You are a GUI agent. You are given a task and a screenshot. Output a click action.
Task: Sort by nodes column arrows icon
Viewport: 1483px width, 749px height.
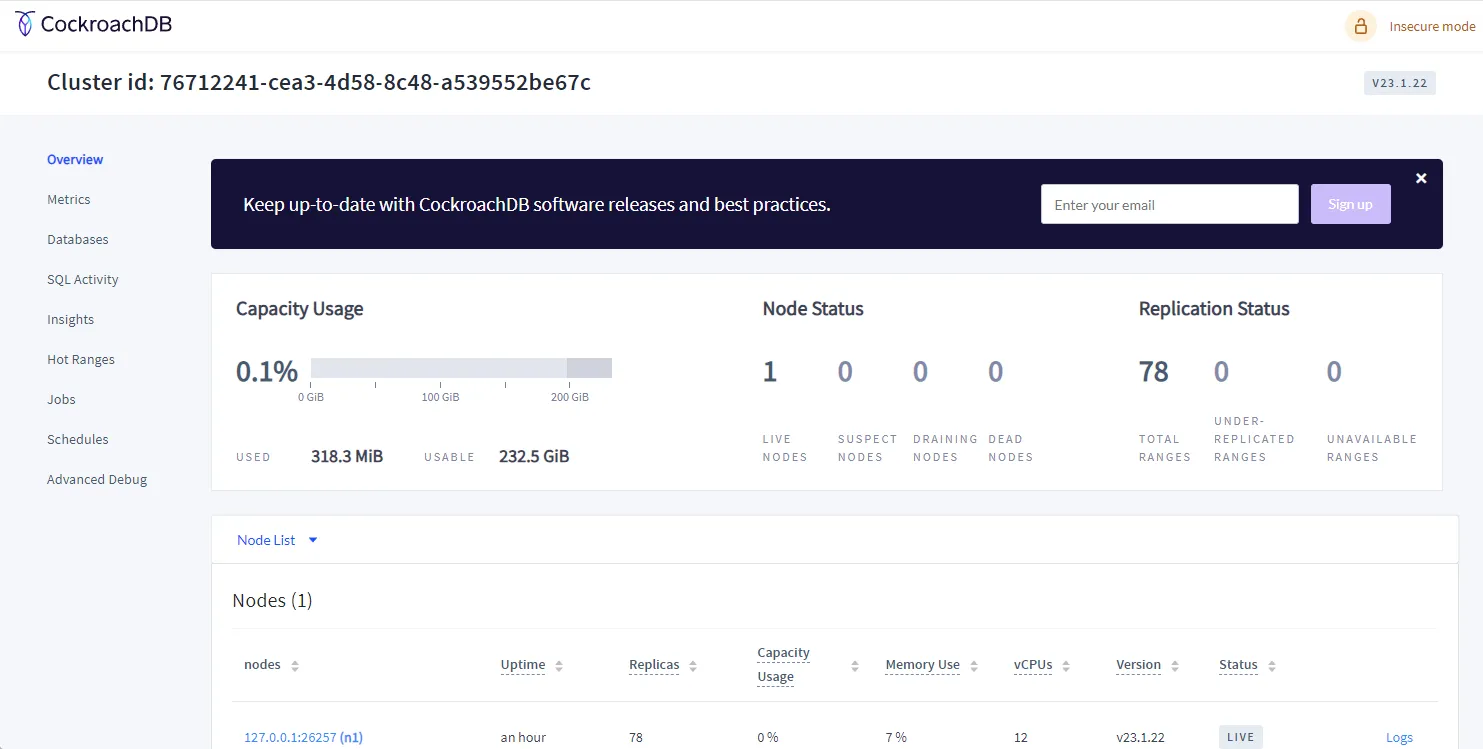[x=295, y=666]
